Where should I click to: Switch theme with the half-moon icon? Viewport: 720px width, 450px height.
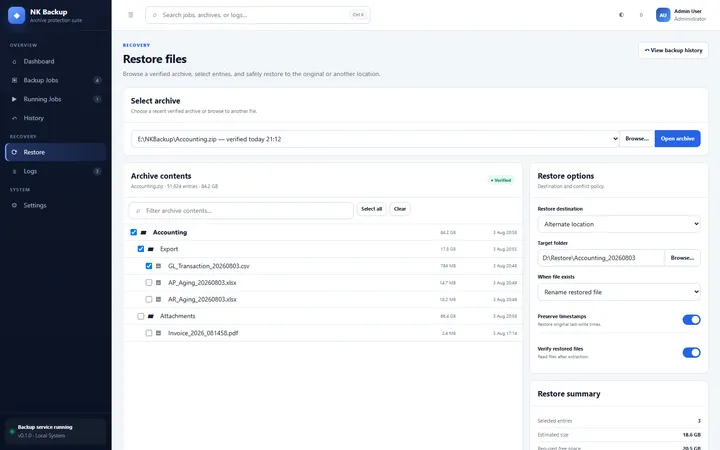coord(621,15)
